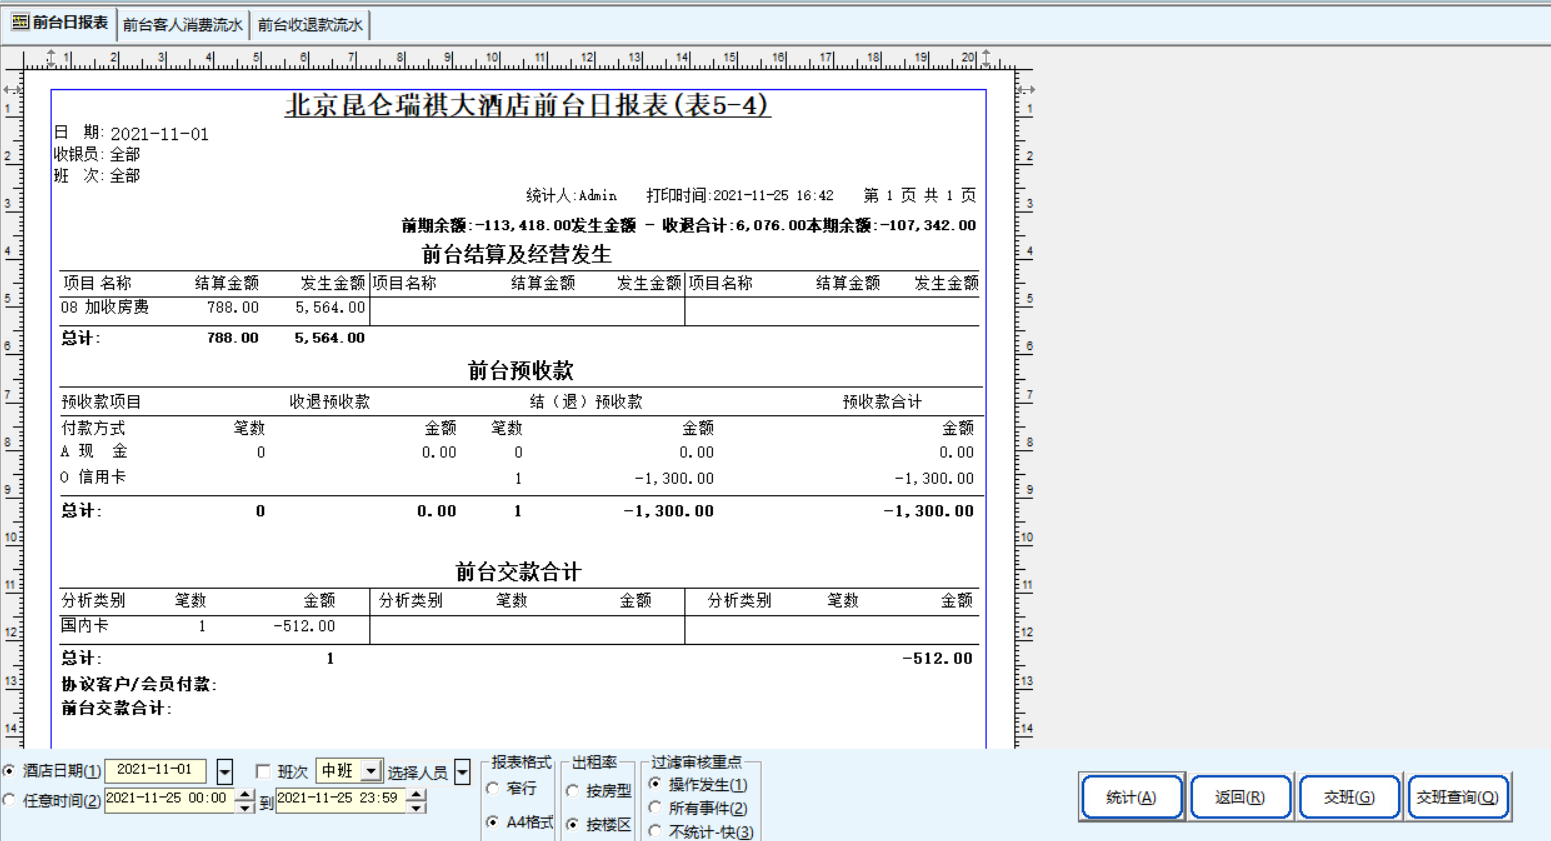Screen dimensions: 1551x841
Task: Click the 国内卡 analysis category cell
Action: (85, 626)
